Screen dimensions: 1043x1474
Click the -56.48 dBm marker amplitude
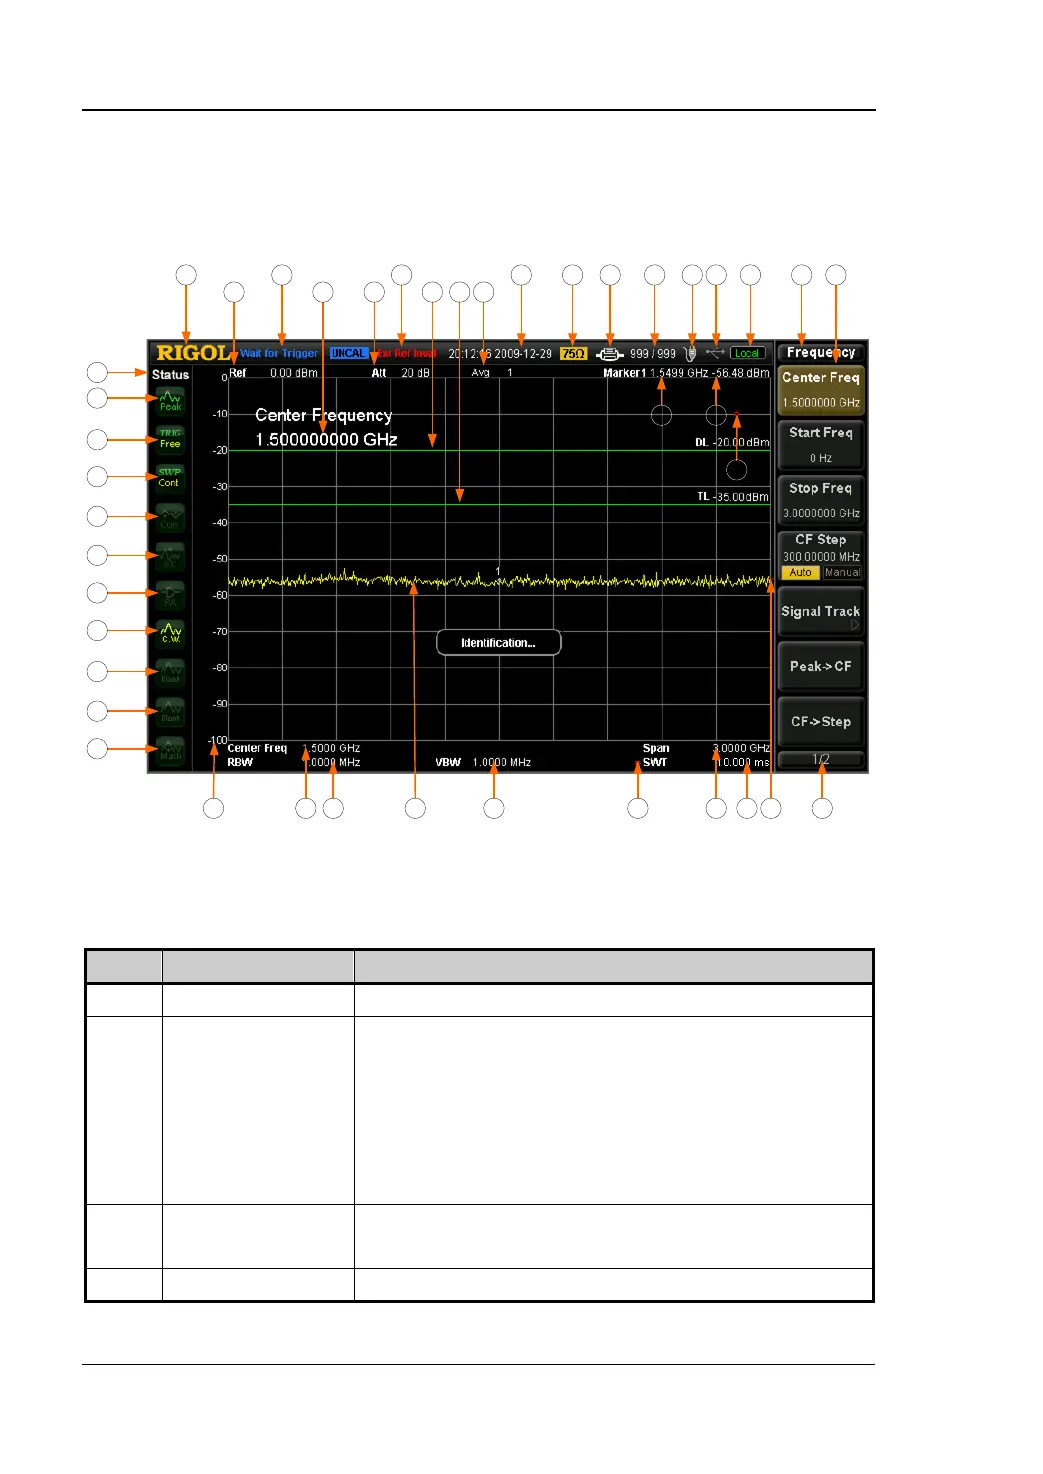pyautogui.click(x=741, y=373)
